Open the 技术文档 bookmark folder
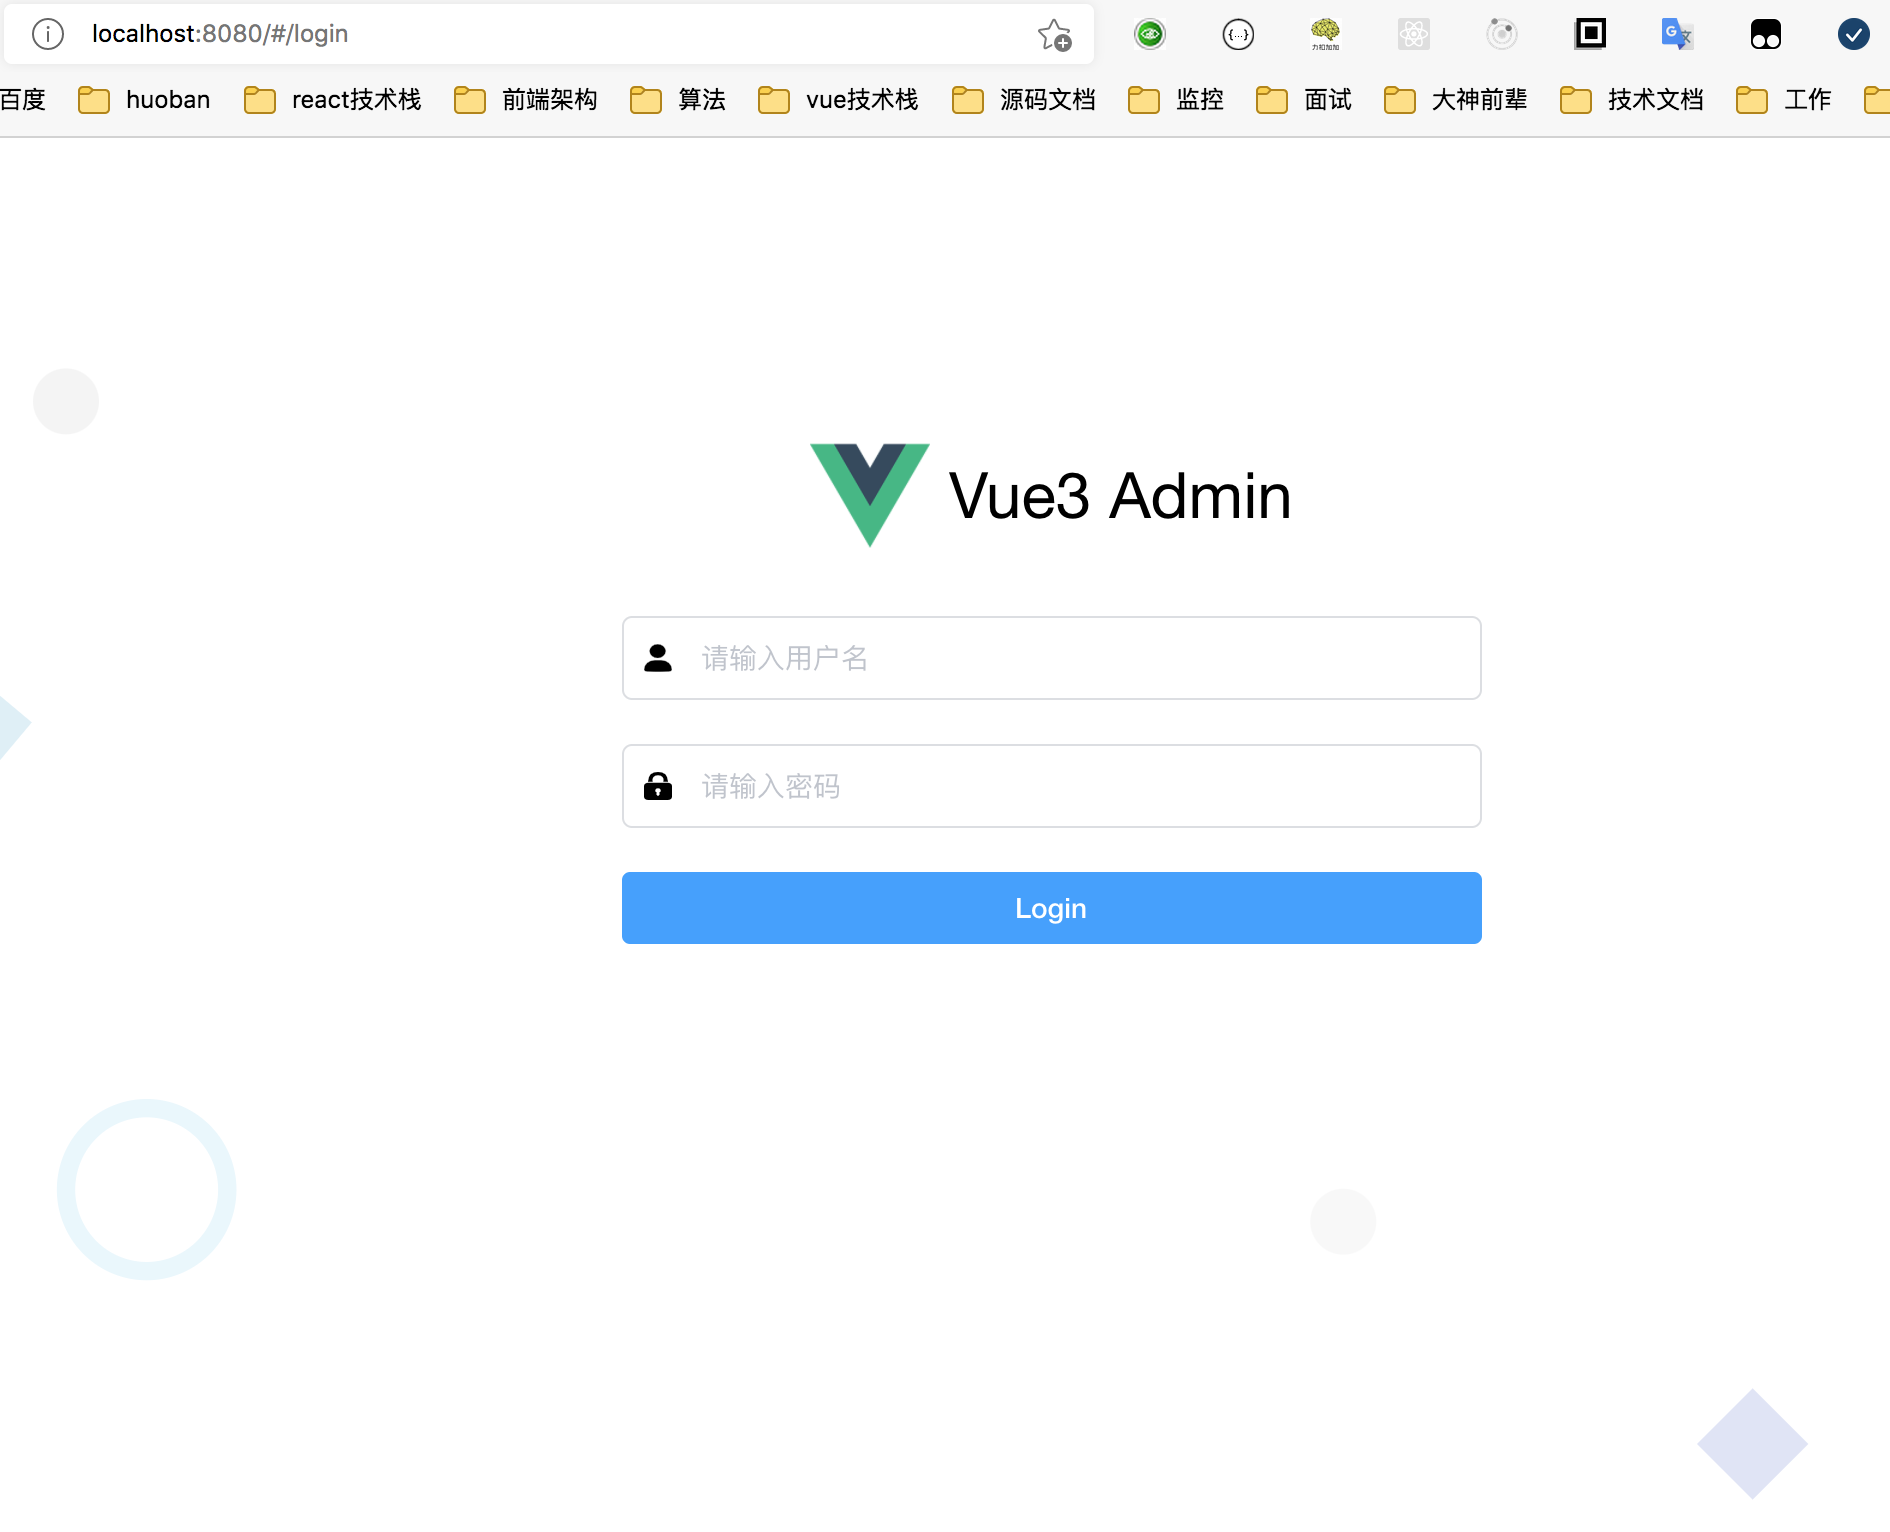 tap(1632, 100)
